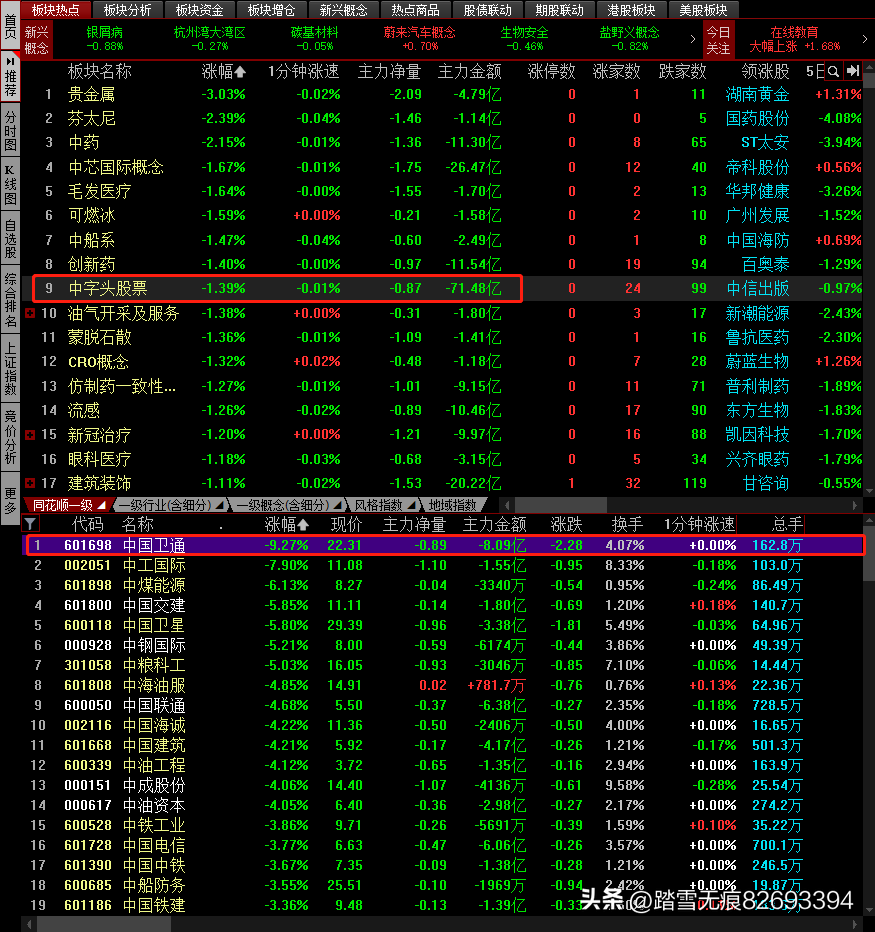Open the 期股联动 tab

click(x=559, y=10)
